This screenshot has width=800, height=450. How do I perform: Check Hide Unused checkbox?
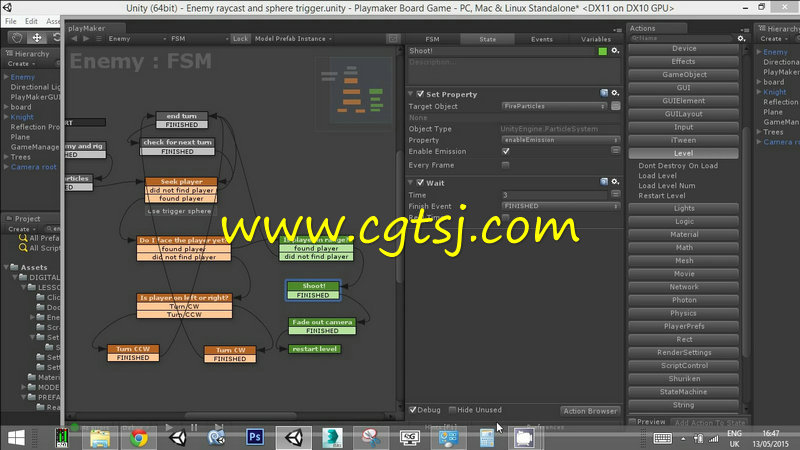tap(453, 410)
